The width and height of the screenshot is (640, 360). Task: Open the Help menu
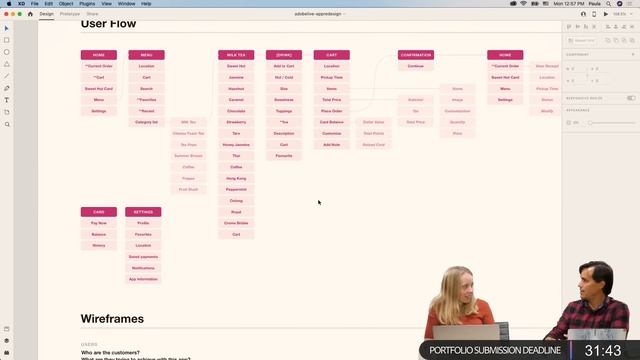point(146,4)
